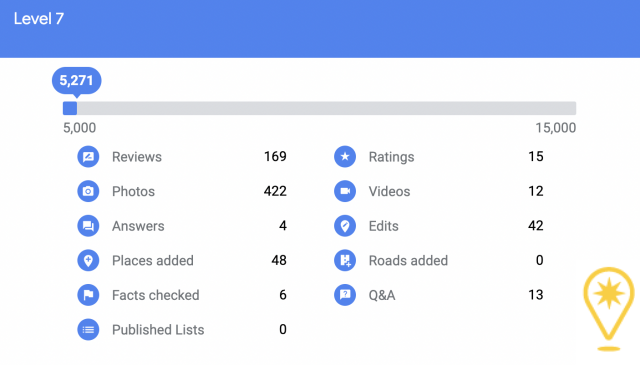Click the 5,271 points bubble

[76, 80]
